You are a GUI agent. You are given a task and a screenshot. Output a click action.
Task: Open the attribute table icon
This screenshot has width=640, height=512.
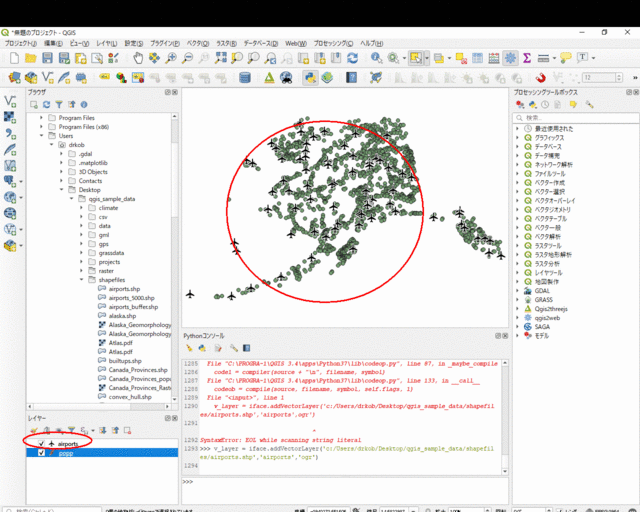[x=477, y=58]
